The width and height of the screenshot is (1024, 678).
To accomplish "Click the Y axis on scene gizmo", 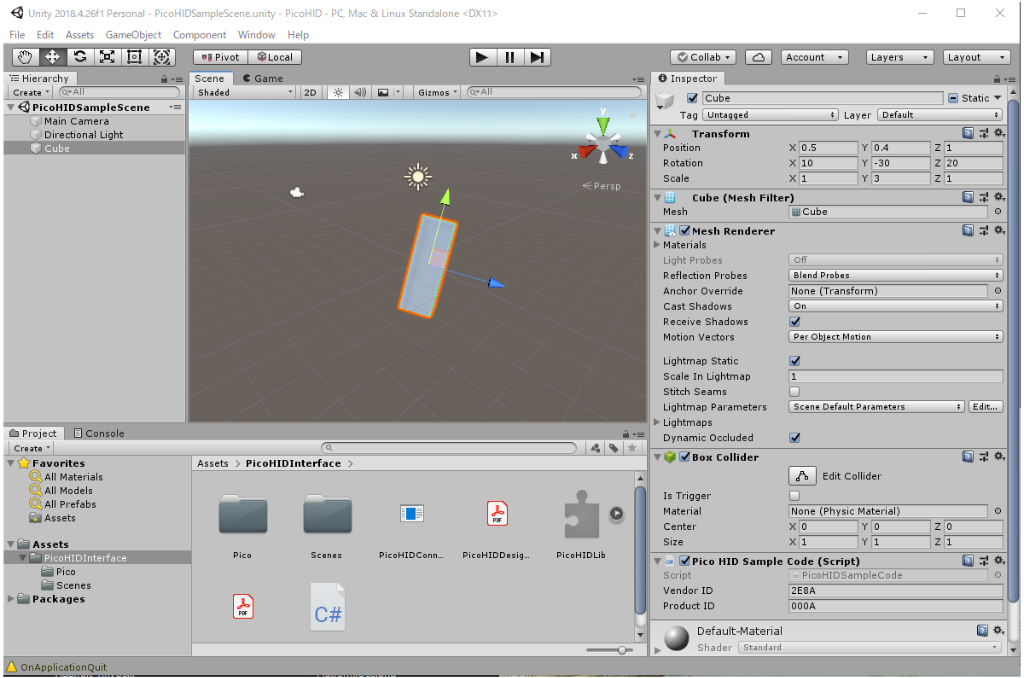I will (603, 123).
